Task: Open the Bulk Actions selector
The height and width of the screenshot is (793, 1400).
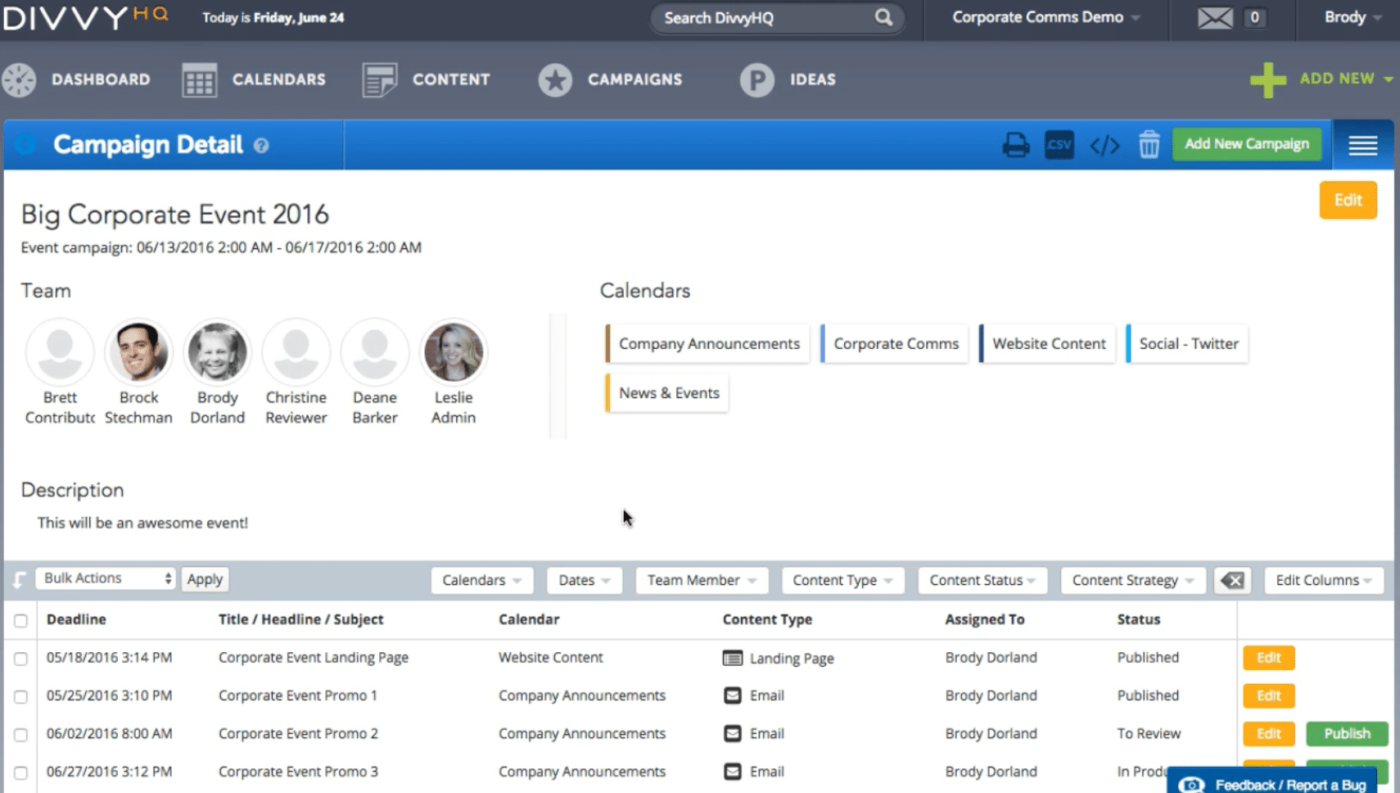Action: (105, 578)
